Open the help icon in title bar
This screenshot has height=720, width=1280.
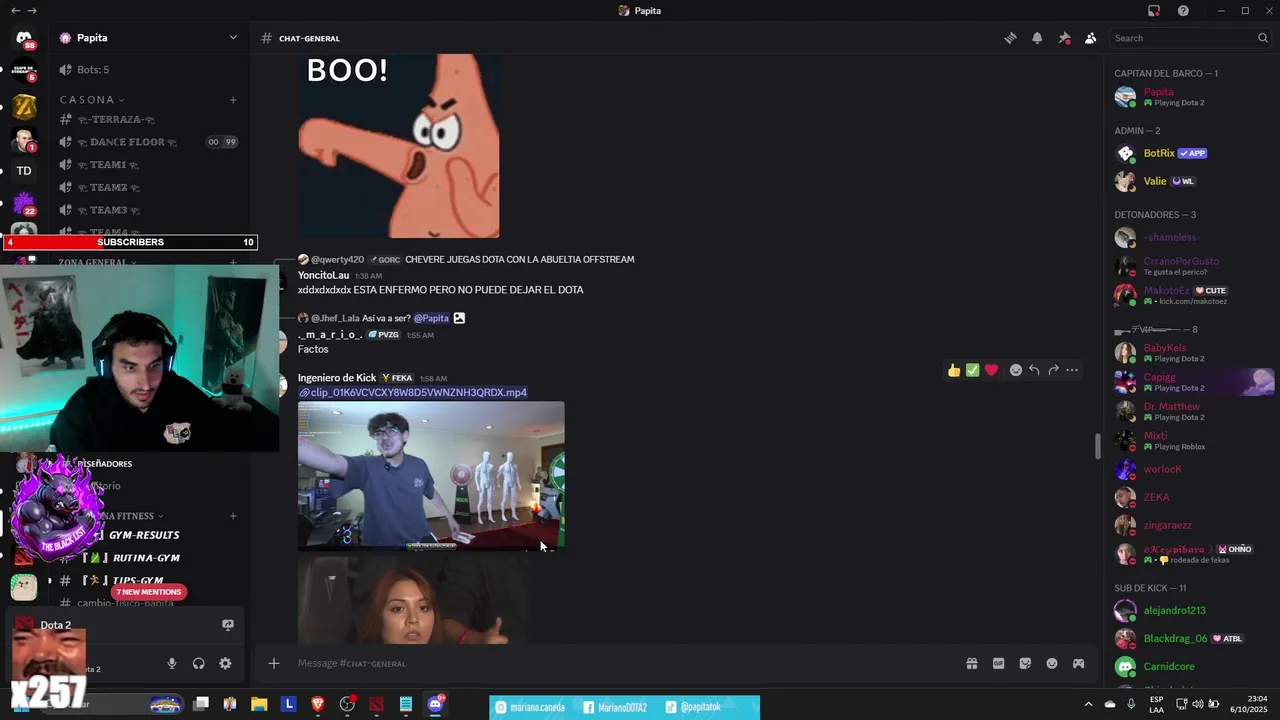tap(1183, 10)
